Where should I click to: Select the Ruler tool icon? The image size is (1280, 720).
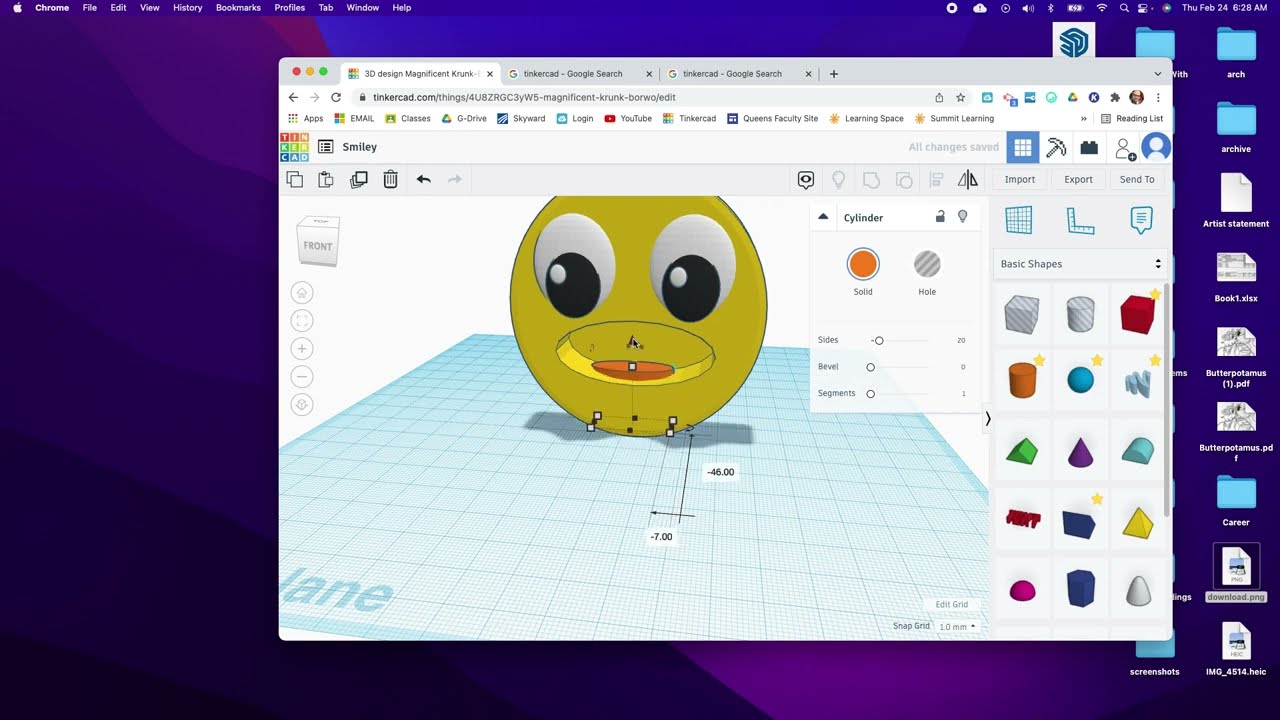coord(1080,220)
